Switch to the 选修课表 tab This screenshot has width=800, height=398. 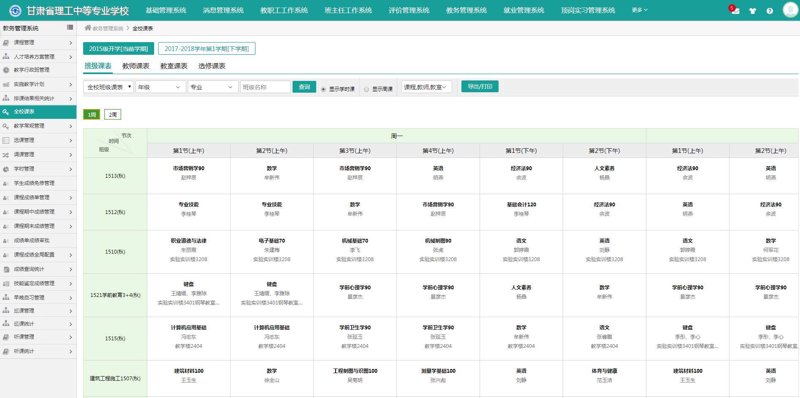click(212, 66)
